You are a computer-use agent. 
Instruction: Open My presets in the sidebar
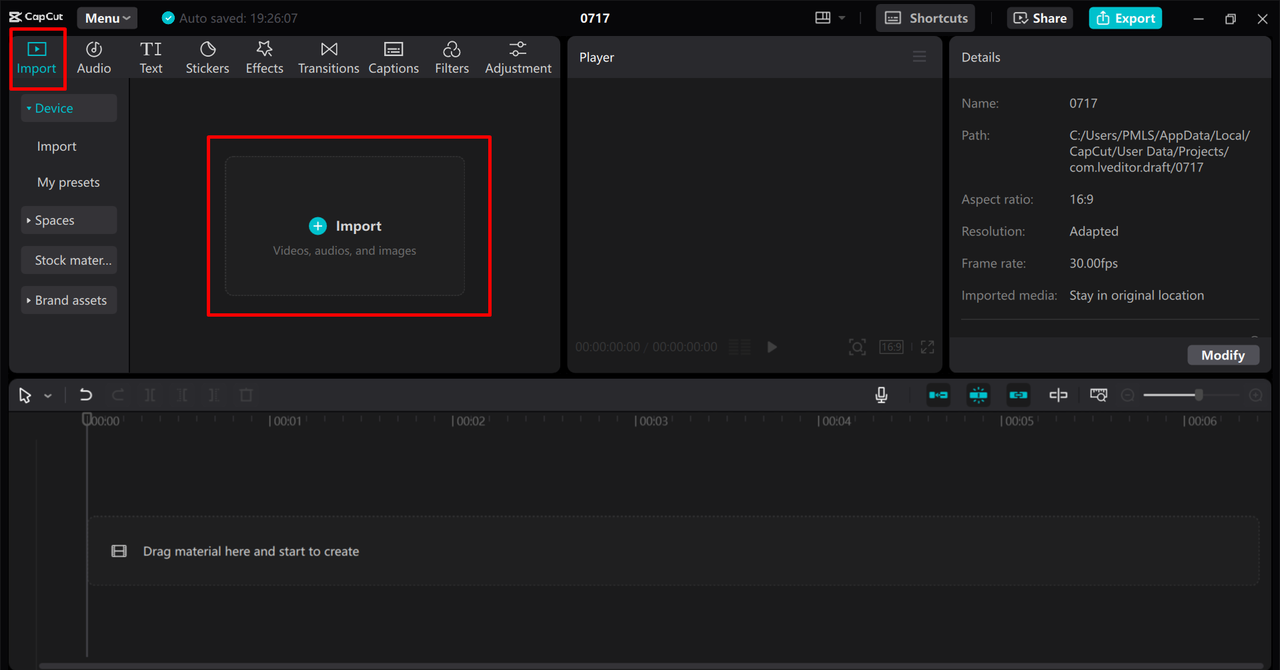[68, 182]
